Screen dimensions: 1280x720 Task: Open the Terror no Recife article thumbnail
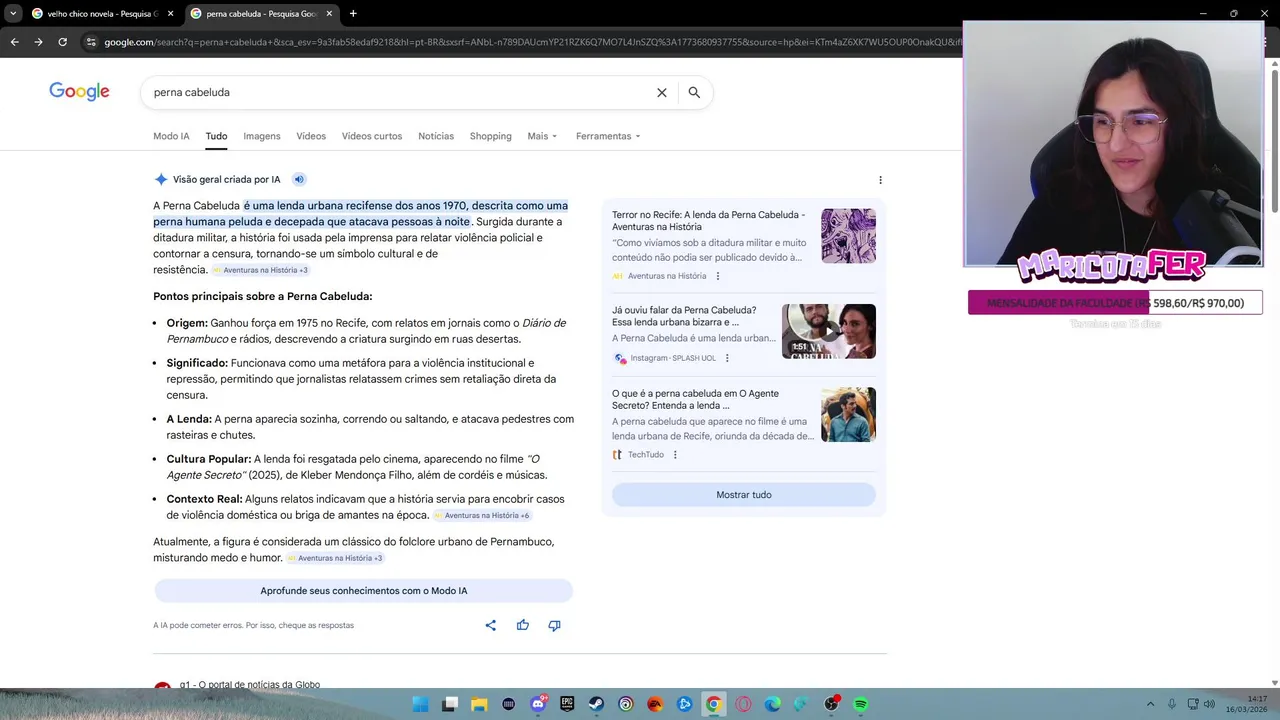point(848,236)
